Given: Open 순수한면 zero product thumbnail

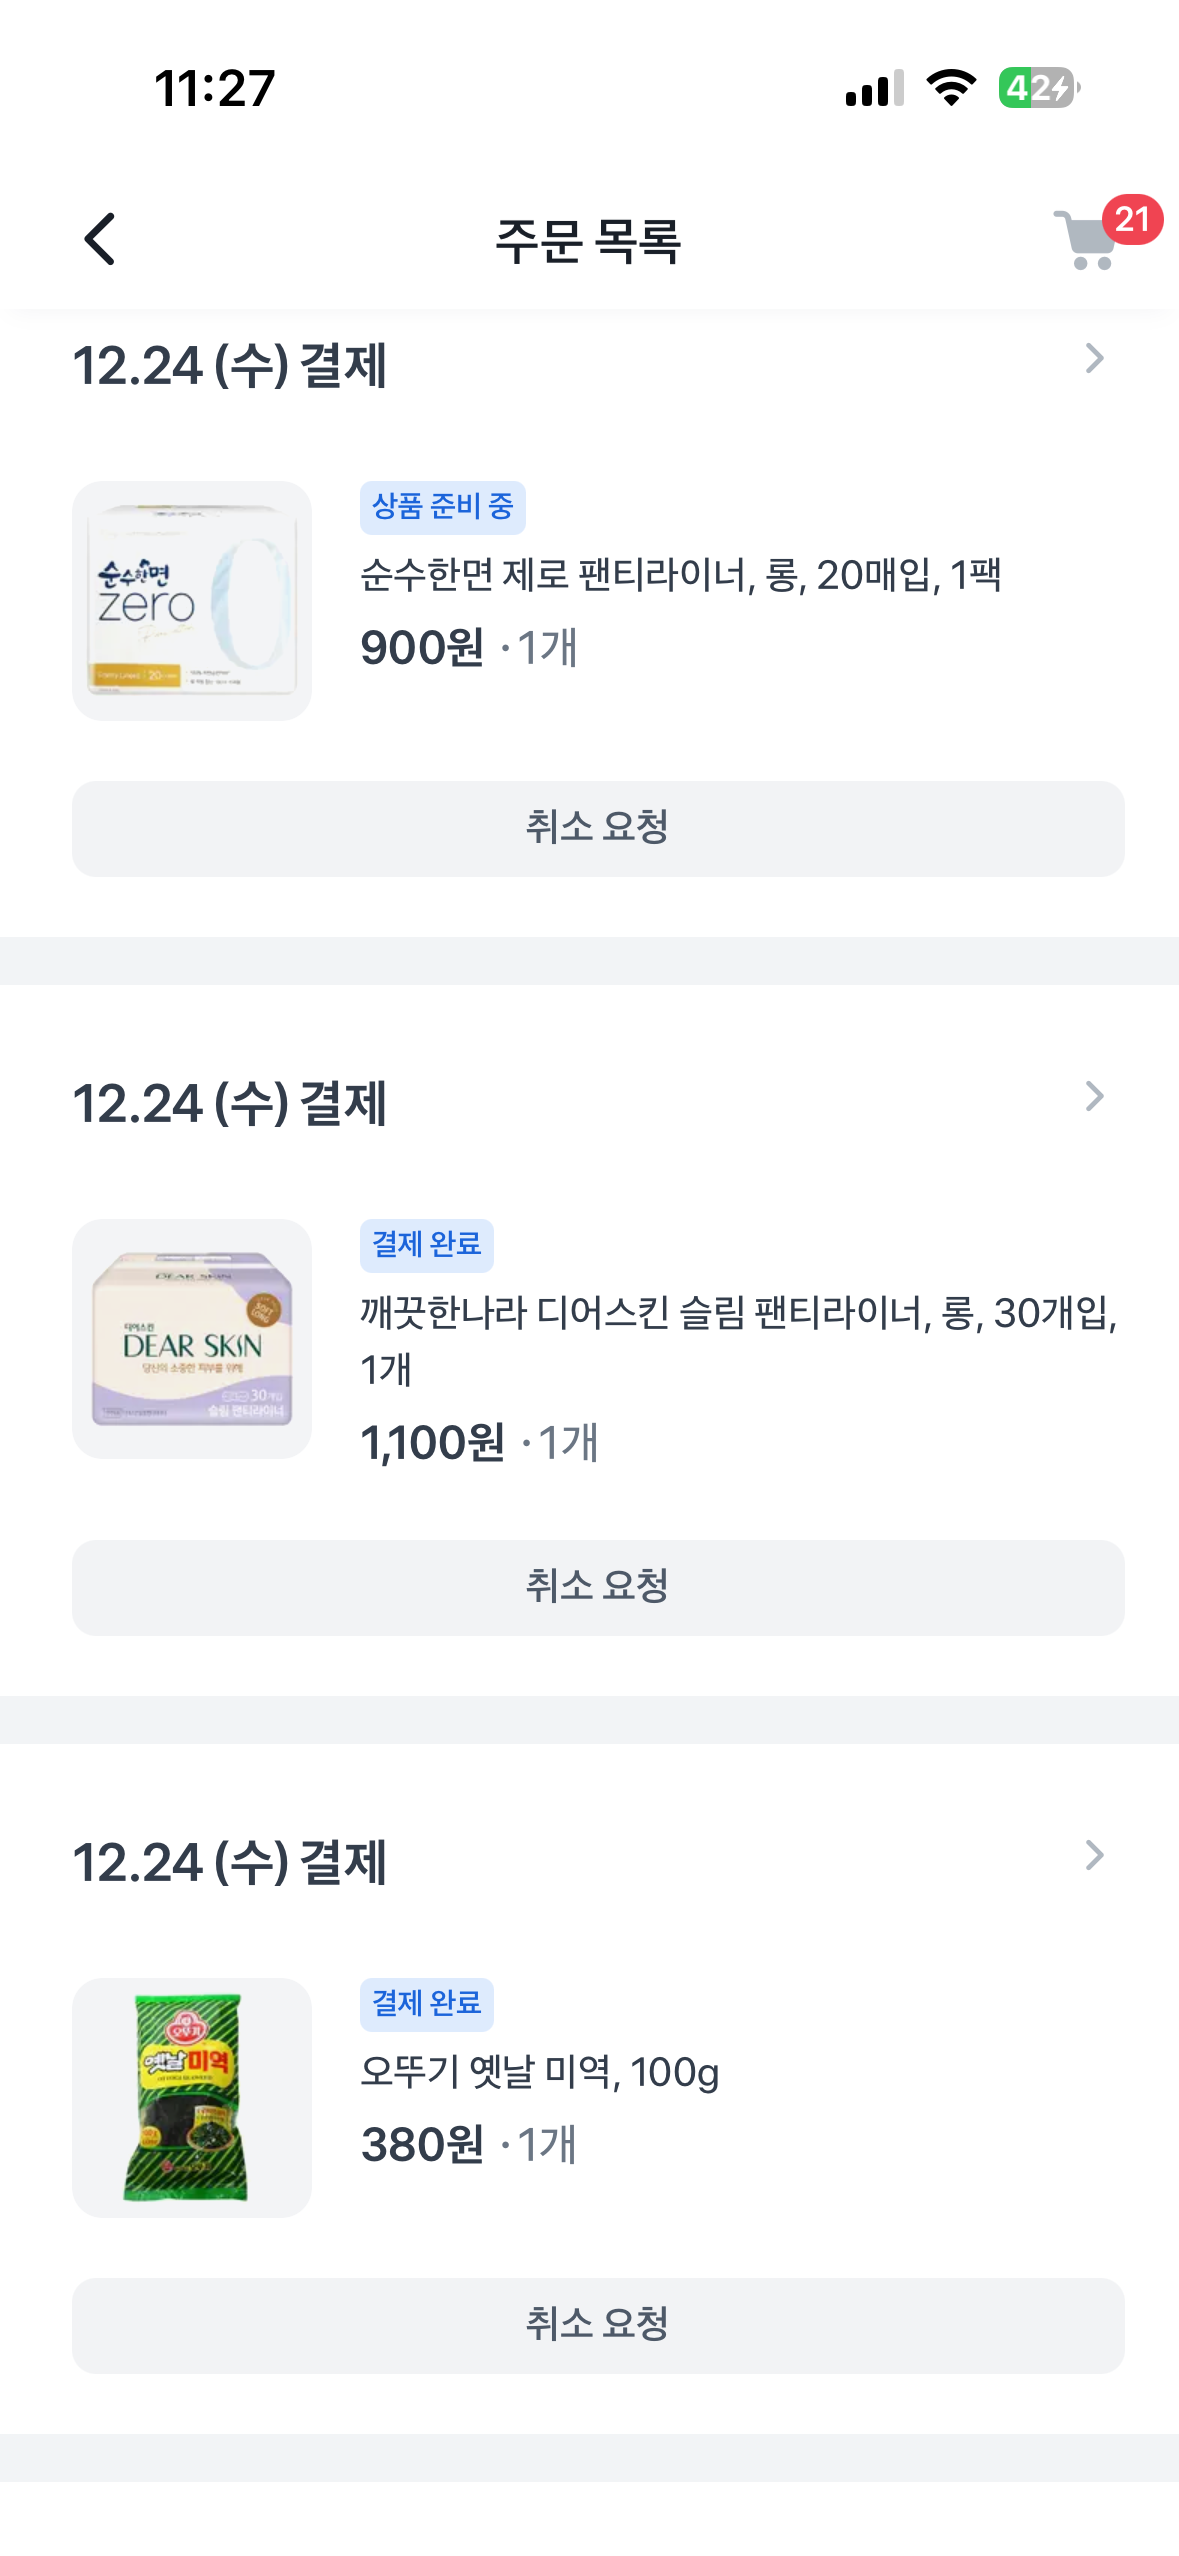Looking at the screenshot, I should coord(192,601).
